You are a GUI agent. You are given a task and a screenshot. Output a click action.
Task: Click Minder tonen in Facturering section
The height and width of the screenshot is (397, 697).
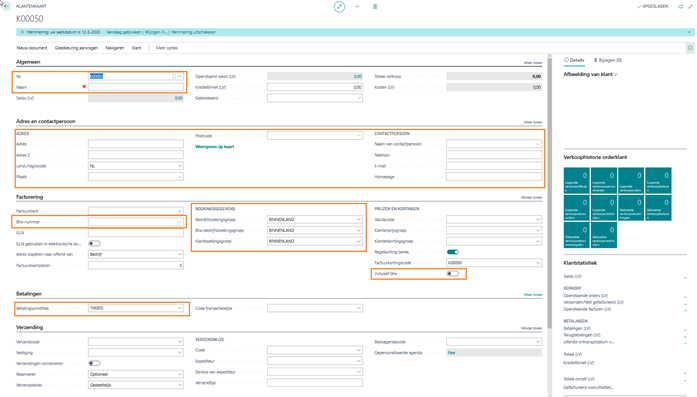[x=531, y=197]
